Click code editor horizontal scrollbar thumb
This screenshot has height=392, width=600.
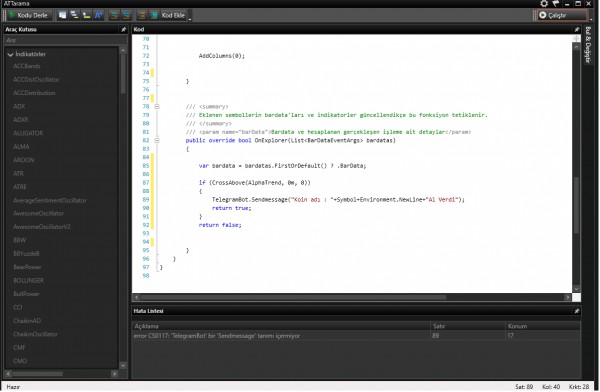[x=293, y=297]
